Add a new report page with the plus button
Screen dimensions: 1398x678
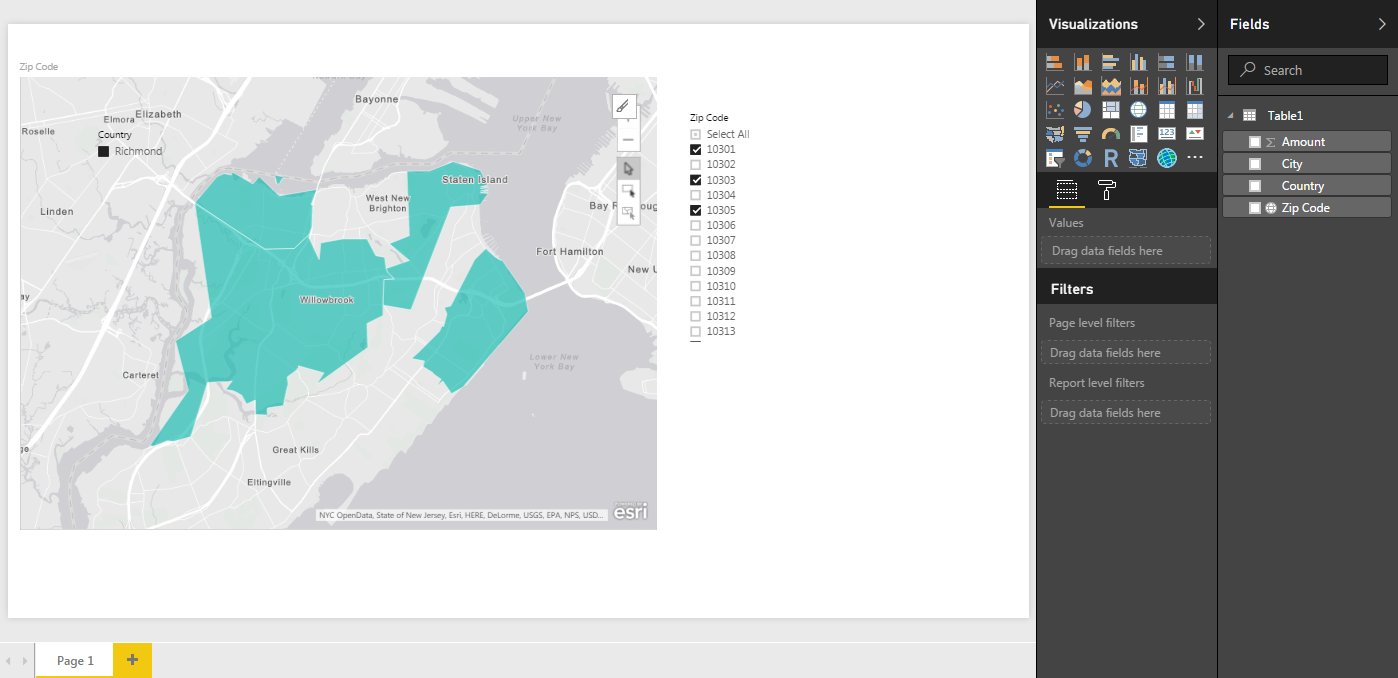(132, 660)
